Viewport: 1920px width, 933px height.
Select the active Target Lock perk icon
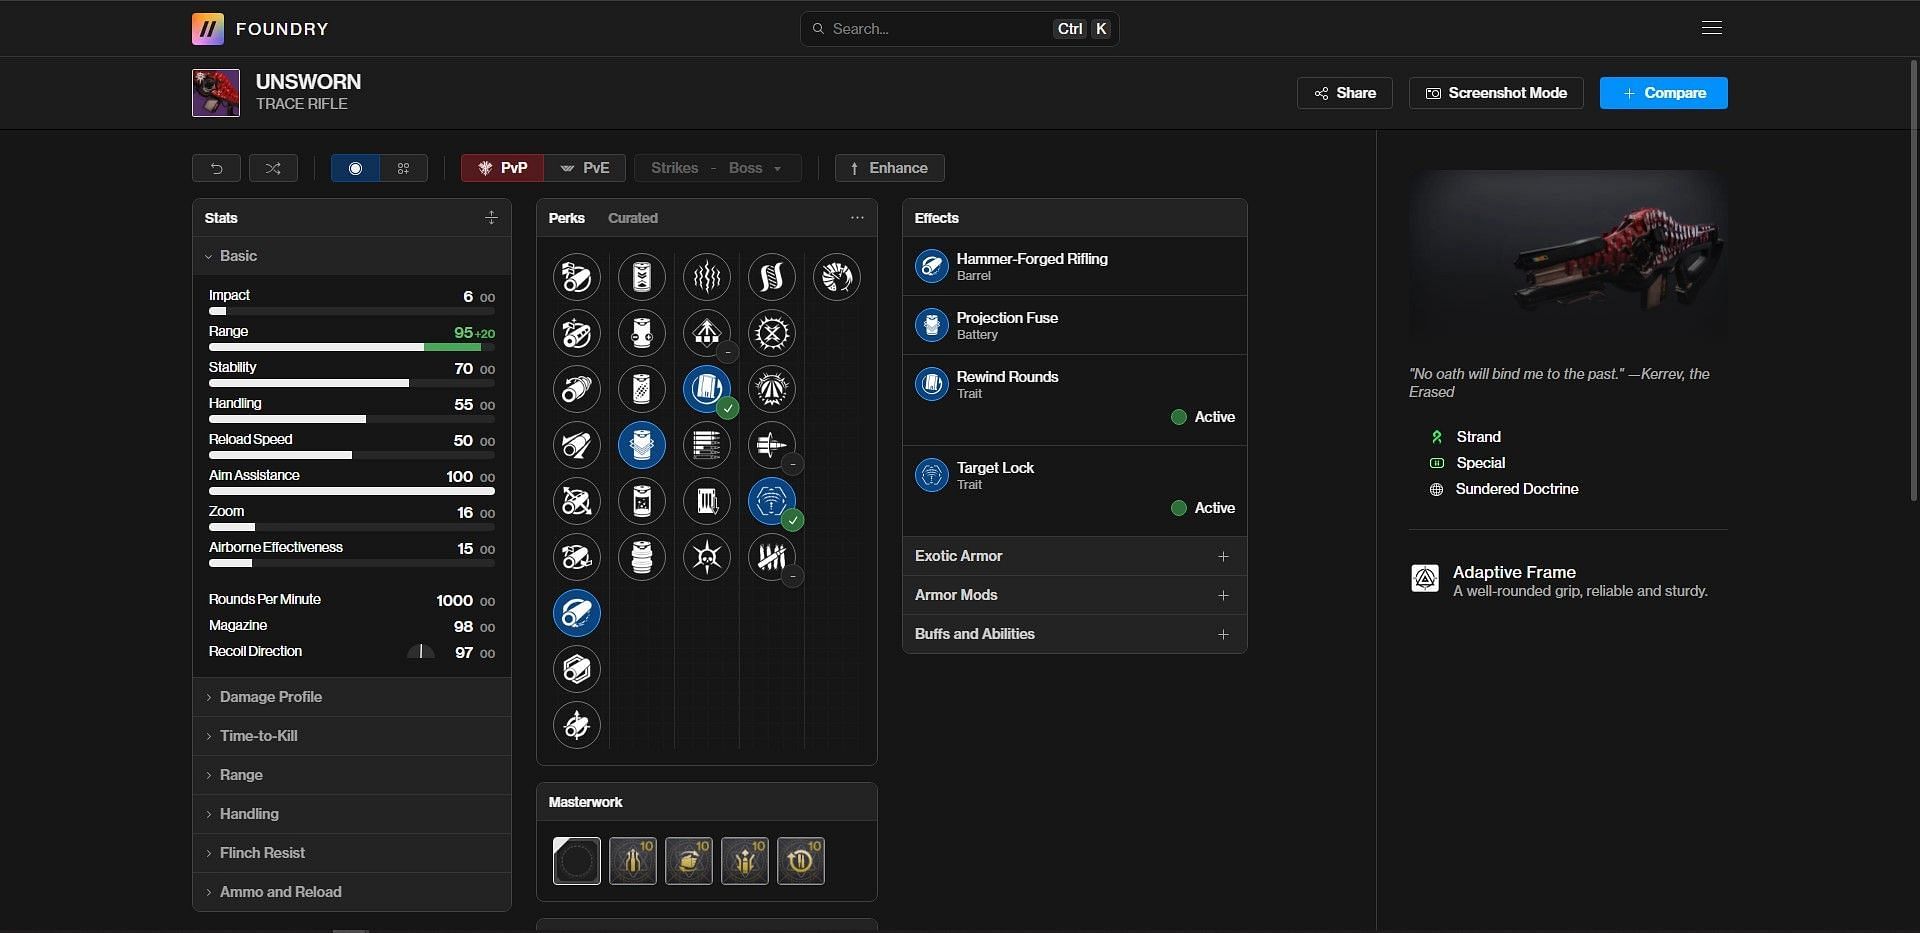point(772,501)
